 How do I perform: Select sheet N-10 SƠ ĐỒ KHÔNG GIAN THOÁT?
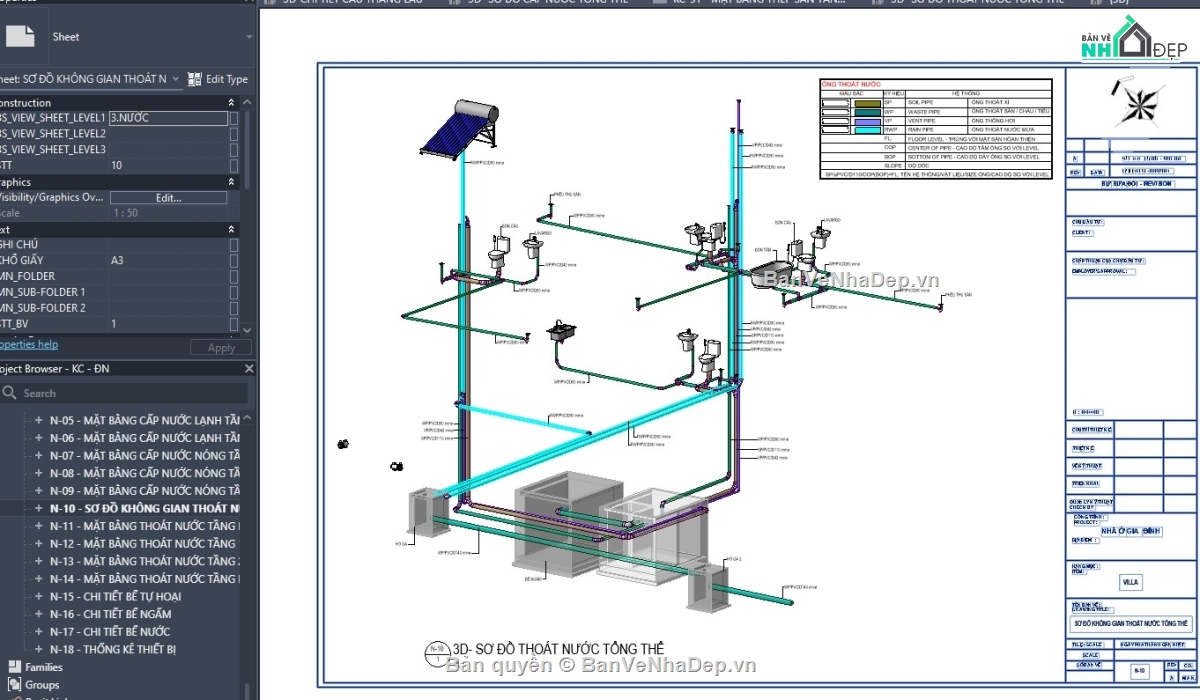pyautogui.click(x=145, y=509)
